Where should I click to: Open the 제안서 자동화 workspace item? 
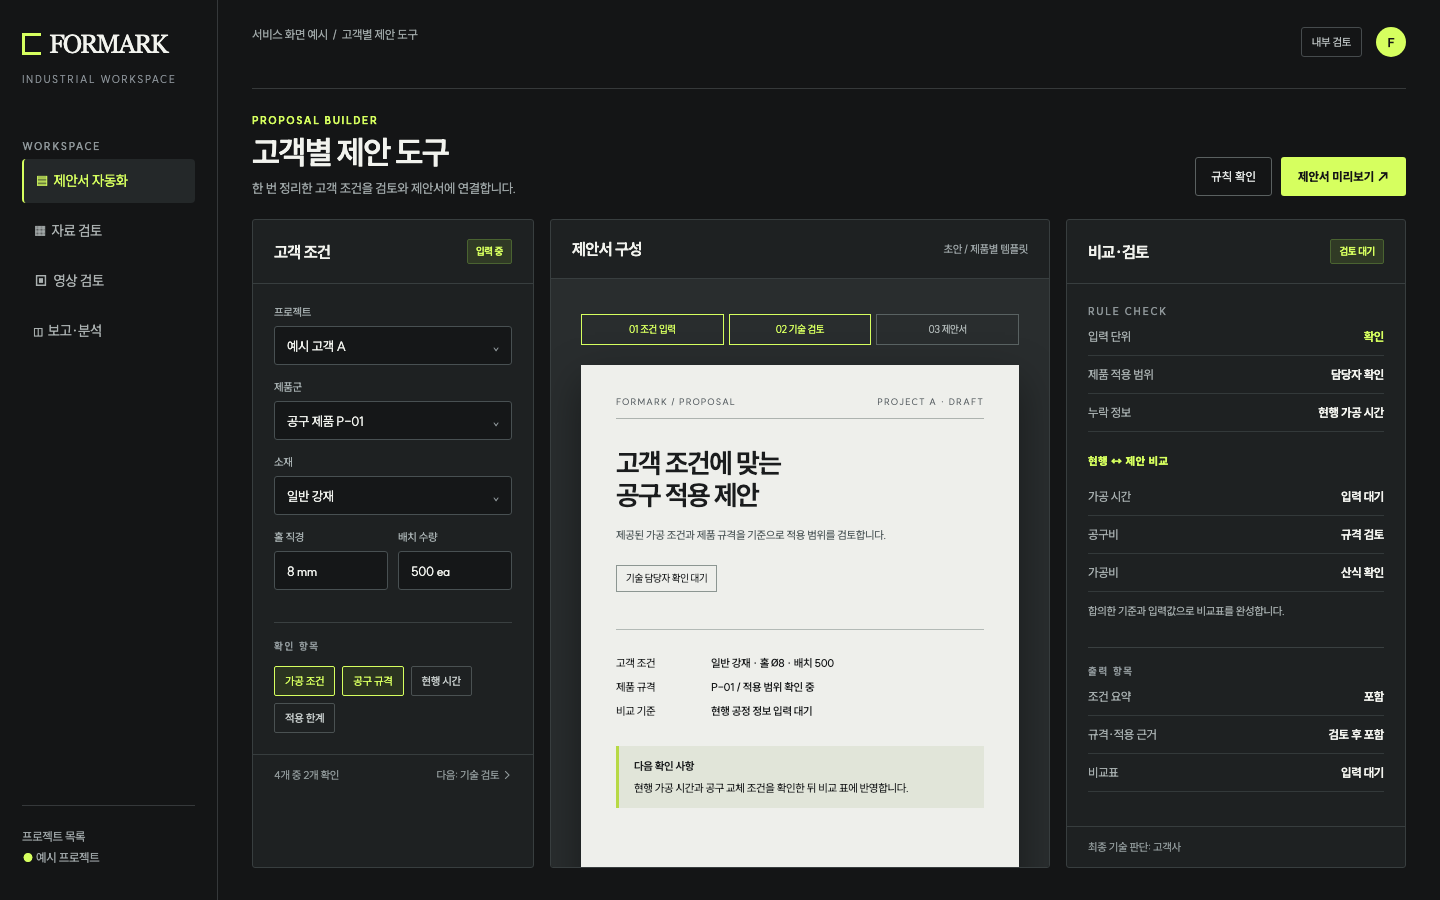click(108, 181)
